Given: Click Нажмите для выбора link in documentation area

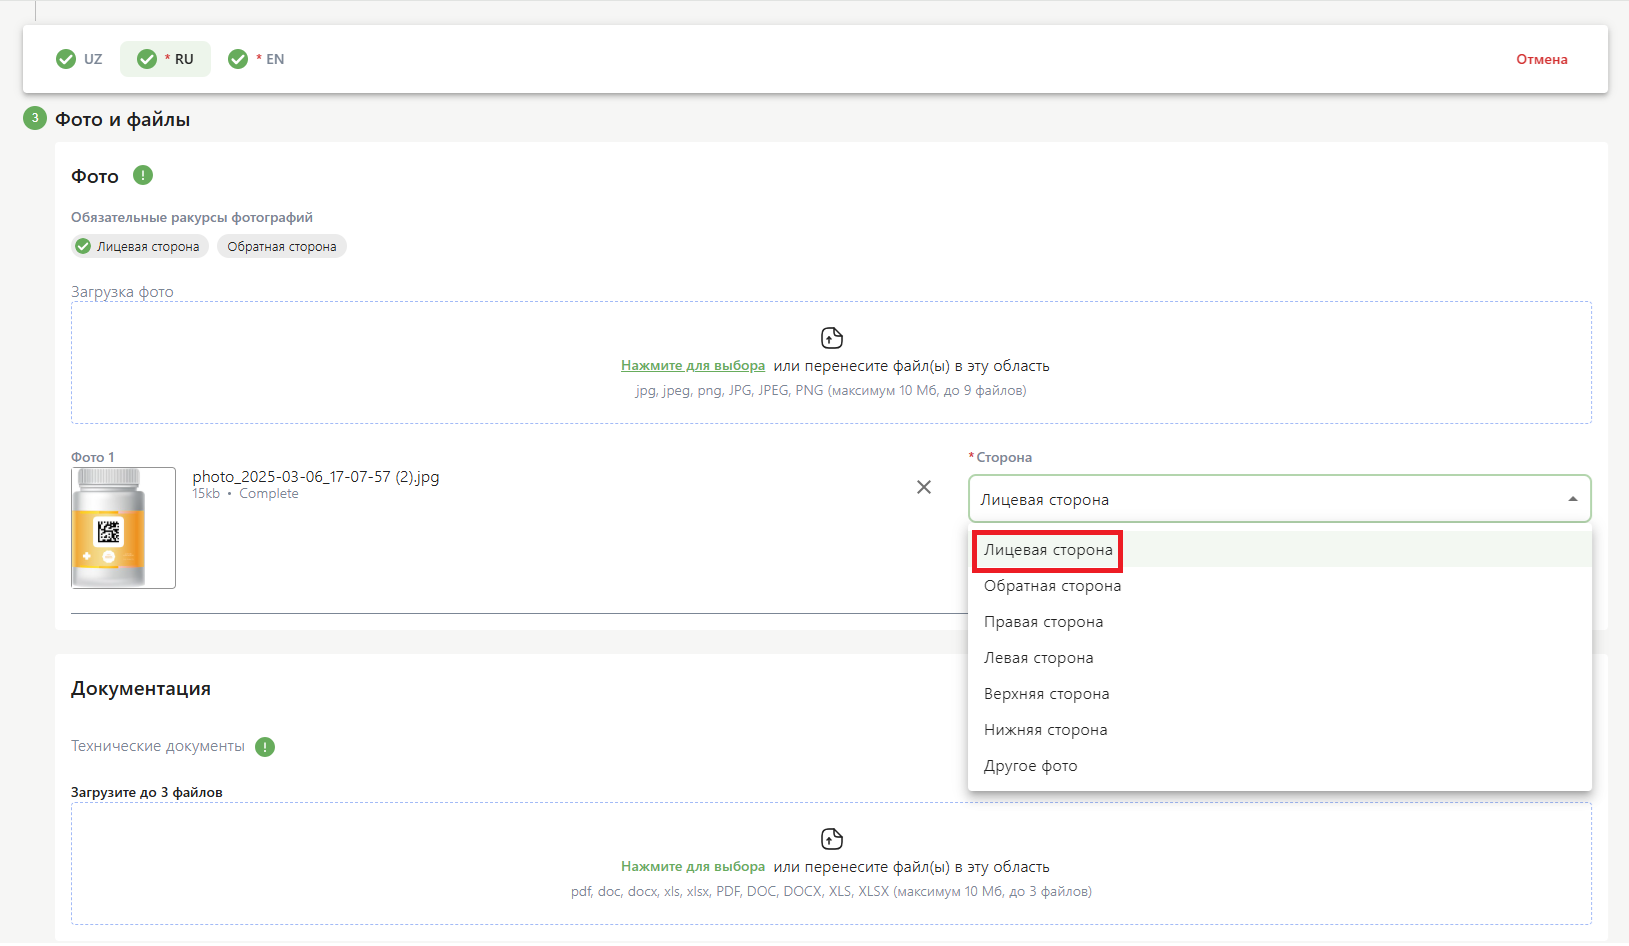Looking at the screenshot, I should [693, 867].
